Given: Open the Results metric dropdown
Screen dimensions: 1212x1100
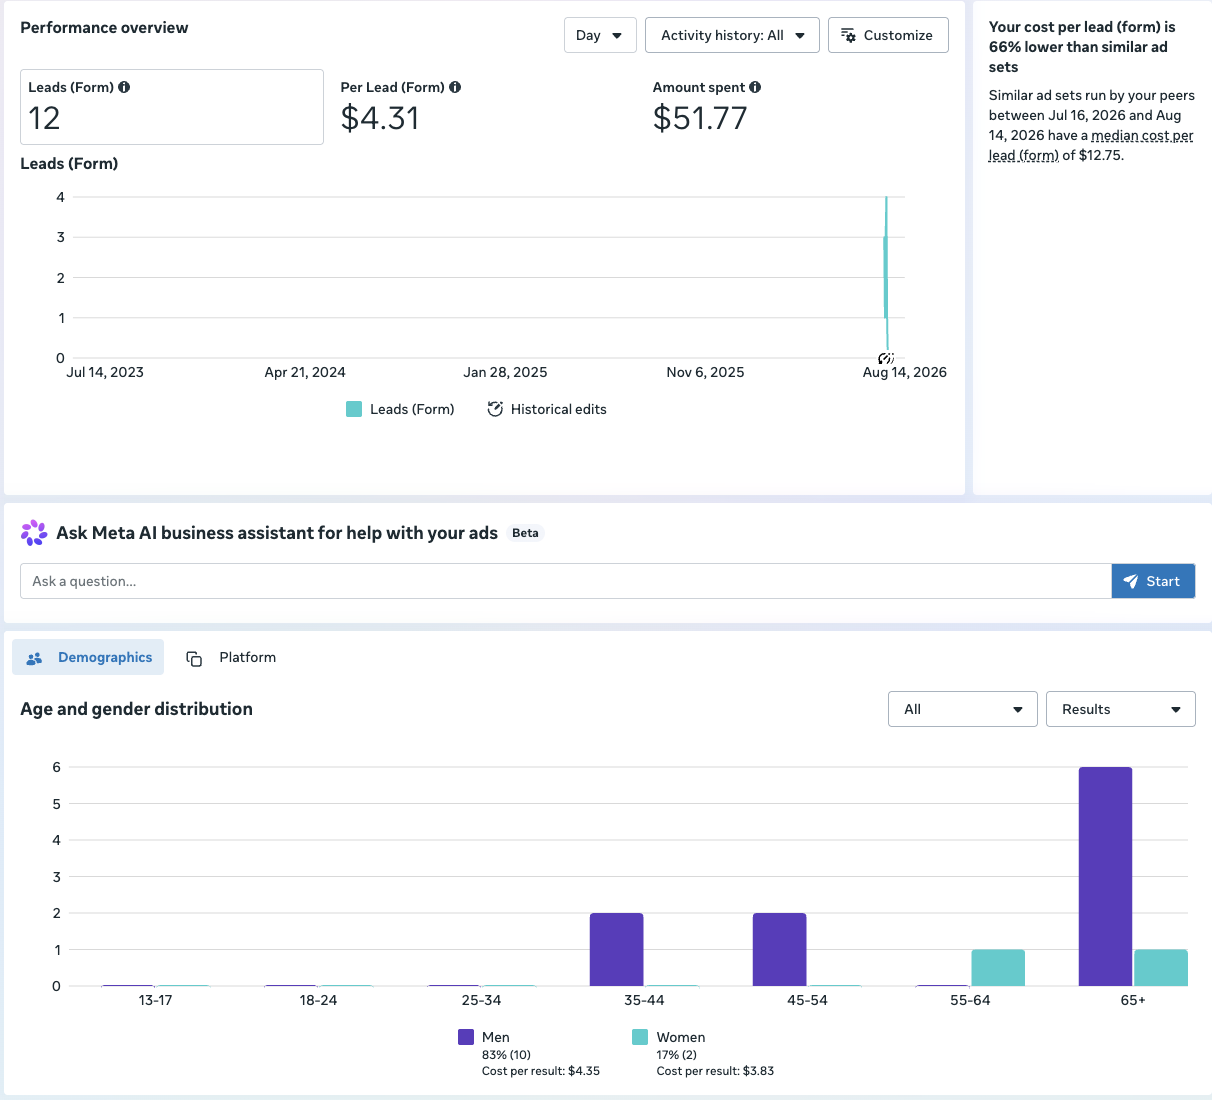Looking at the screenshot, I should [x=1121, y=709].
